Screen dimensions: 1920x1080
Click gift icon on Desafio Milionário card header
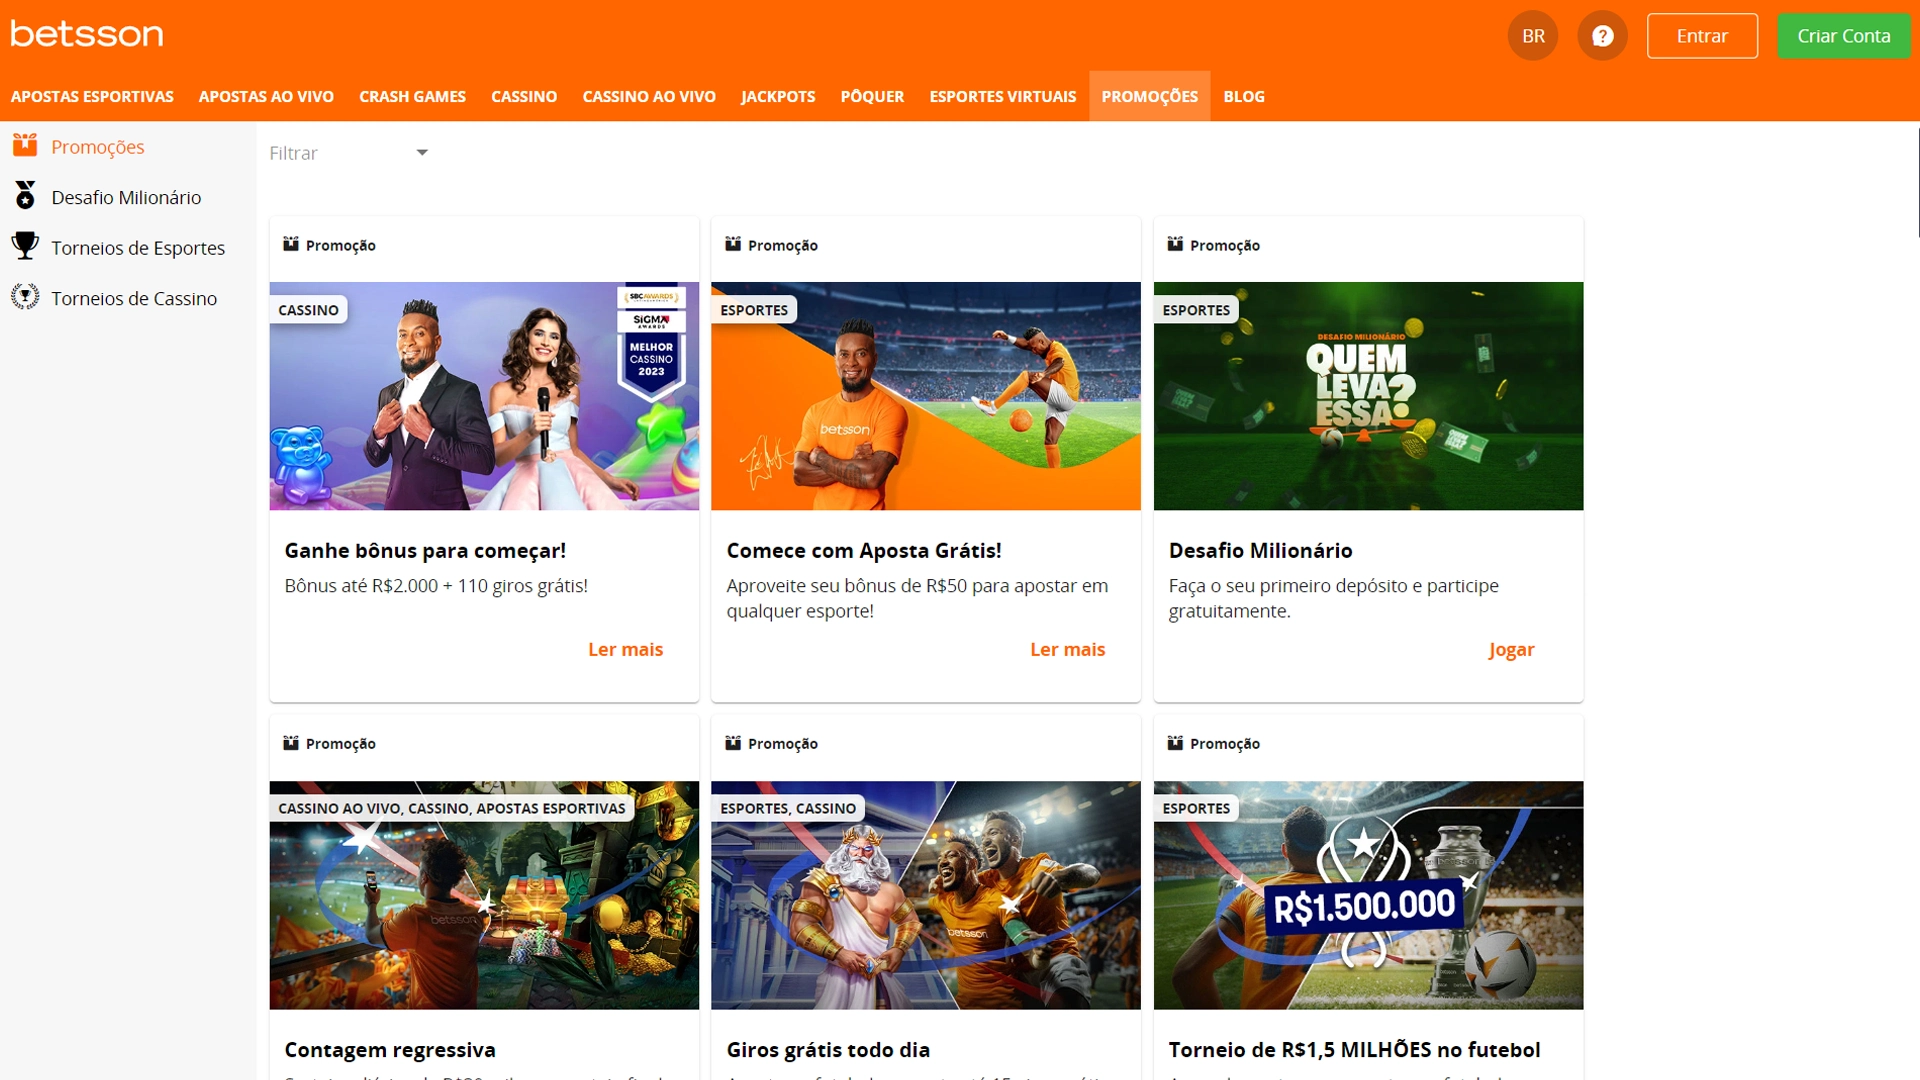pos(1175,244)
